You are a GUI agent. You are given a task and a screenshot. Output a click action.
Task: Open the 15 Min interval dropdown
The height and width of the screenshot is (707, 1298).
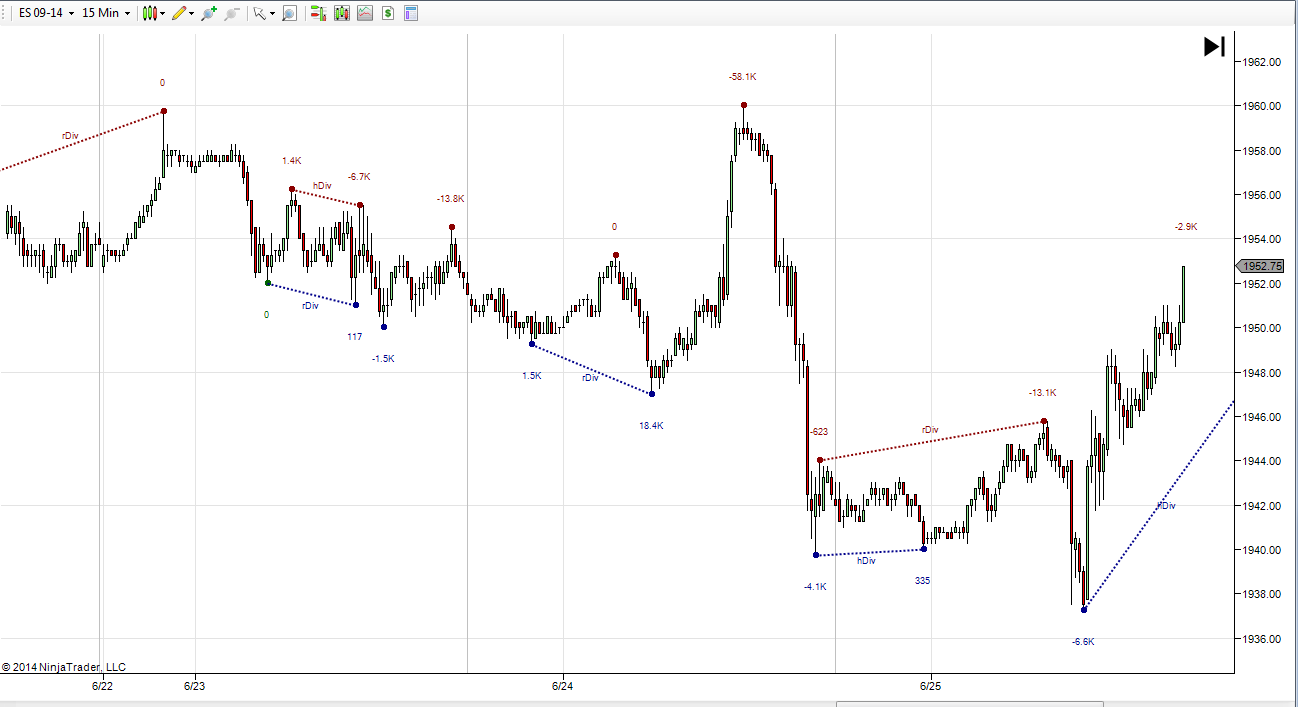click(x=106, y=13)
